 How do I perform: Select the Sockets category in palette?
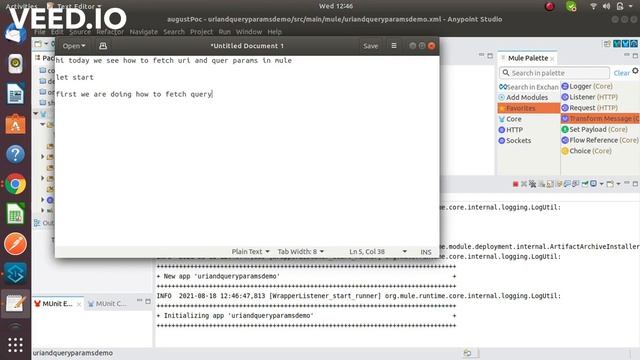[515, 141]
